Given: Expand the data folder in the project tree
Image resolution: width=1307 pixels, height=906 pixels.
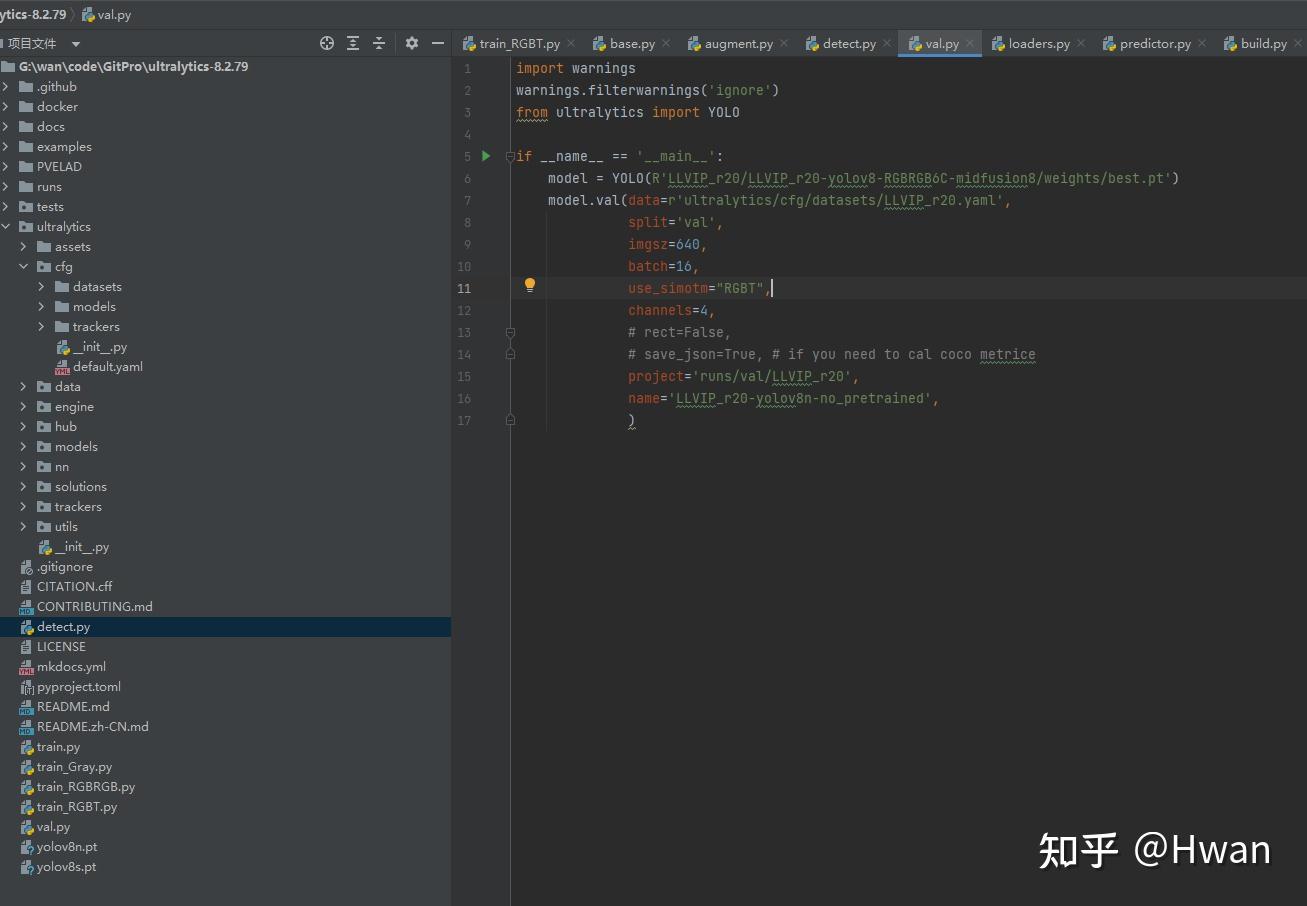Looking at the screenshot, I should 23,386.
